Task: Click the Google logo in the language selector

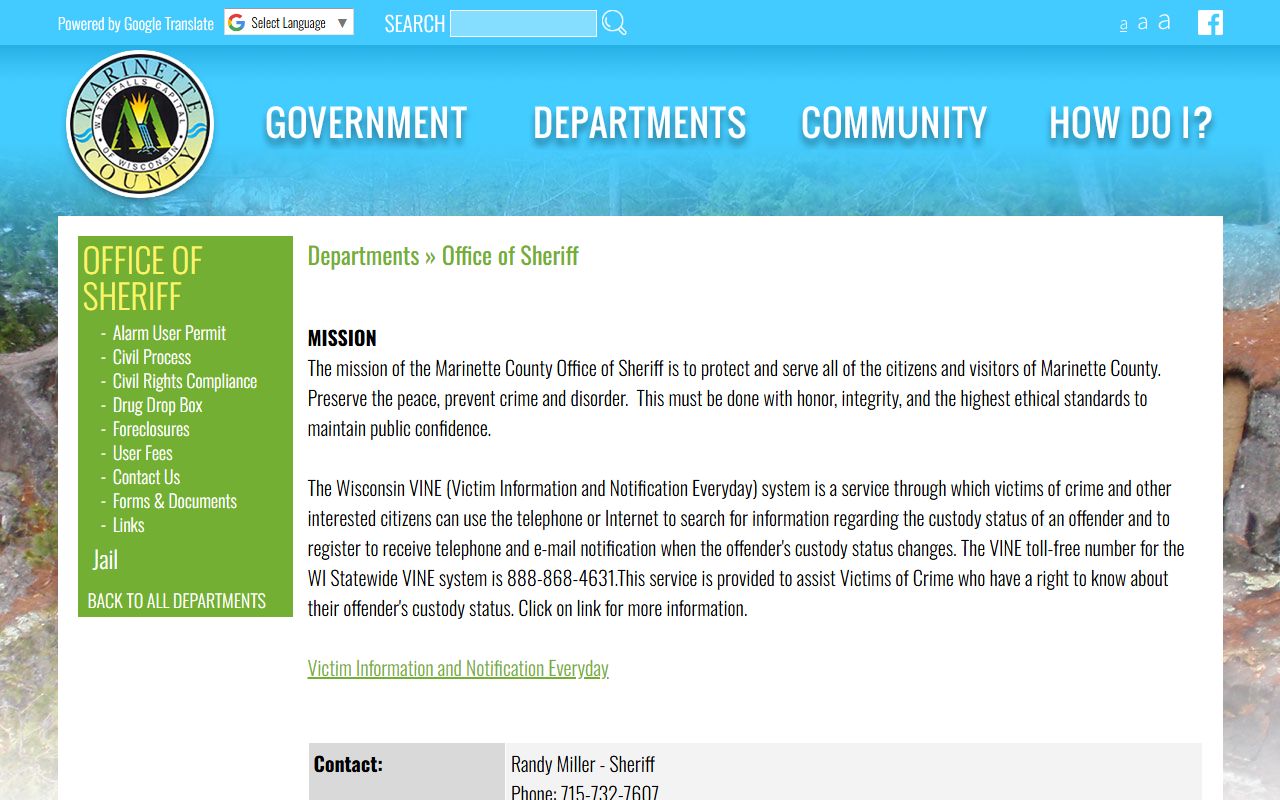Action: tap(236, 23)
